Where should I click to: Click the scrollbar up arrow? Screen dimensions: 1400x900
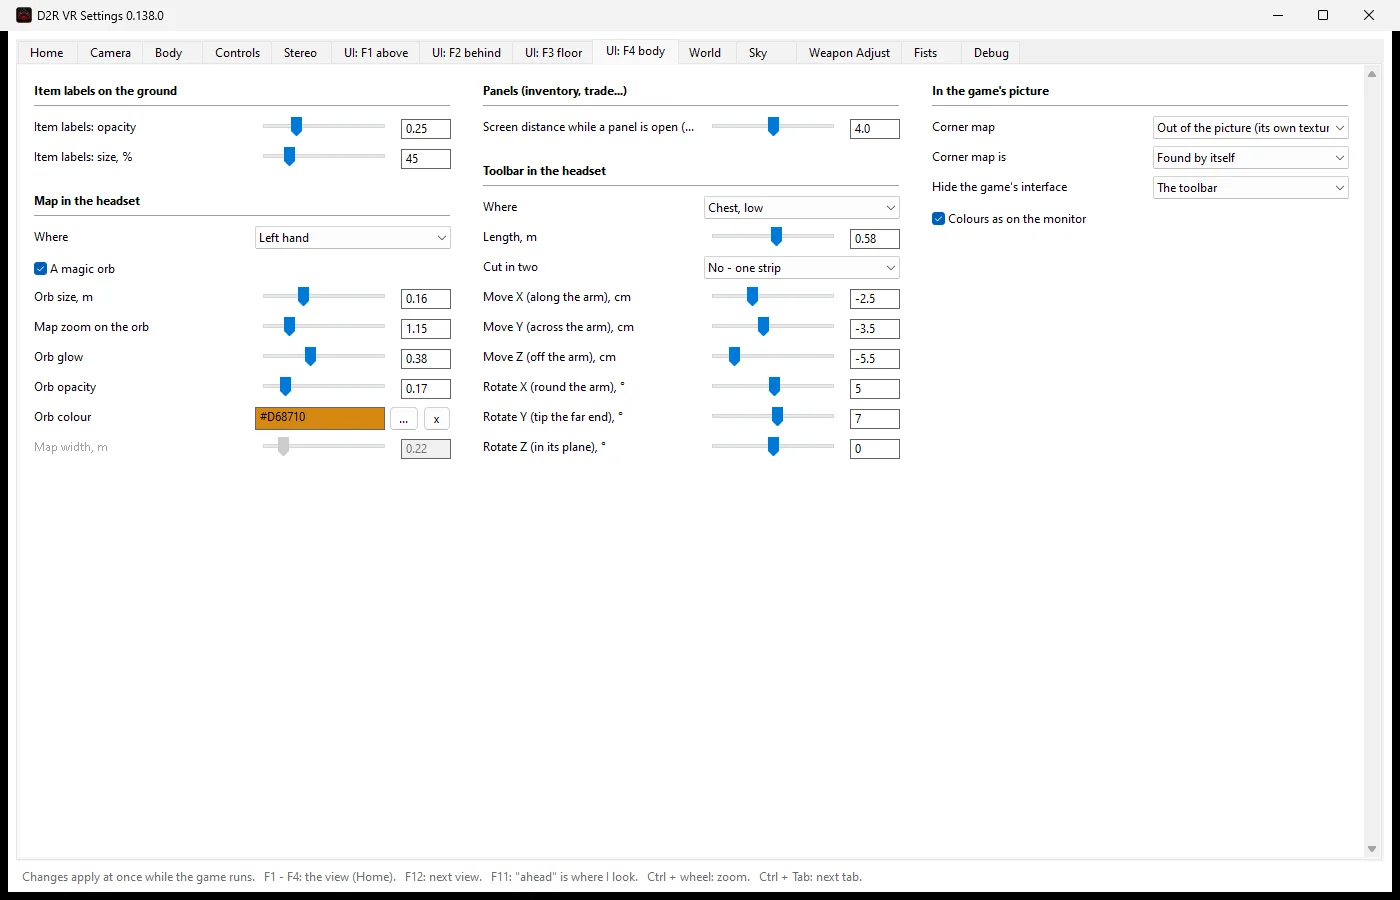pyautogui.click(x=1372, y=74)
